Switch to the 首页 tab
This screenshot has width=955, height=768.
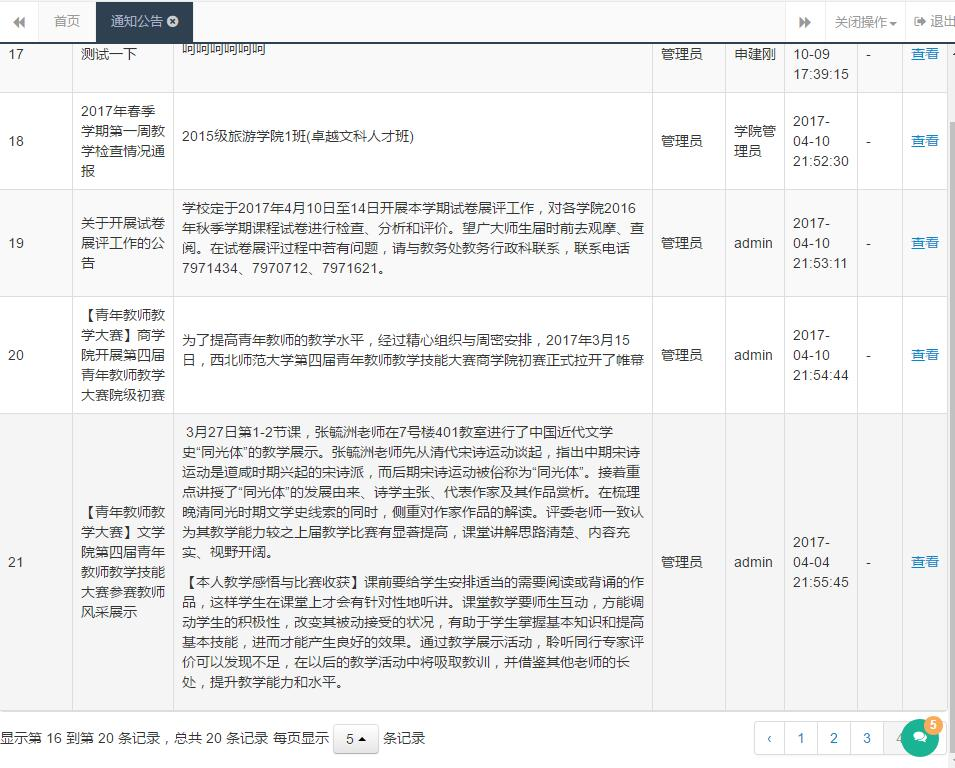pyautogui.click(x=67, y=21)
